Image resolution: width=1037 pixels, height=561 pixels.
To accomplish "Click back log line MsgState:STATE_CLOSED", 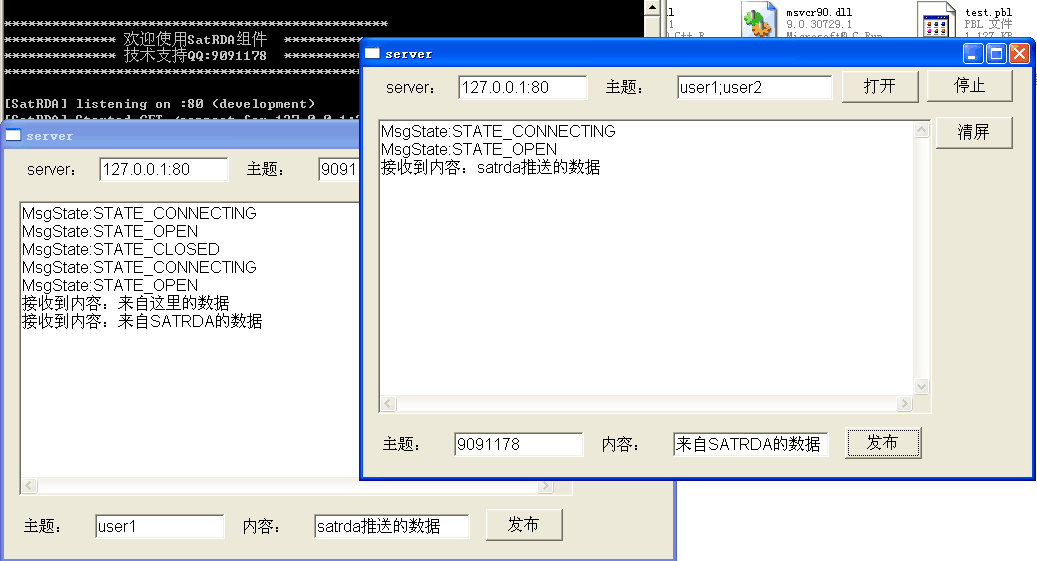I will (120, 249).
